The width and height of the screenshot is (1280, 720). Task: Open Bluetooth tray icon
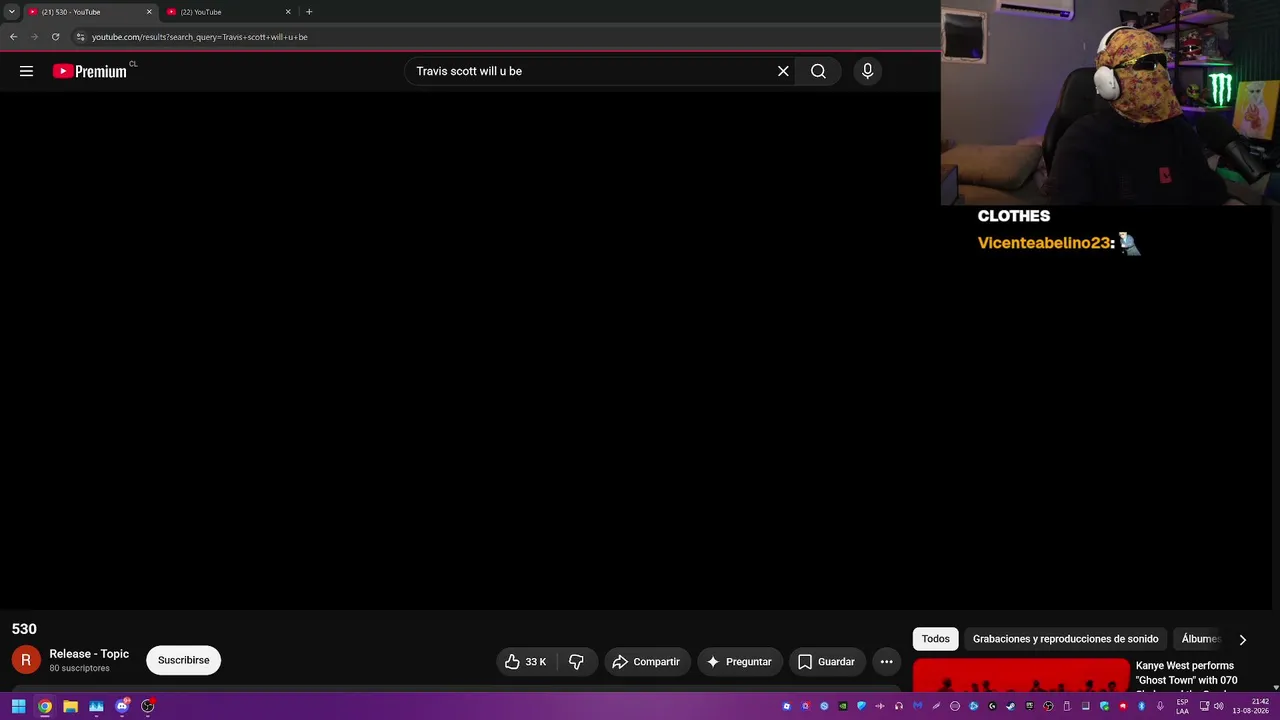(1141, 706)
